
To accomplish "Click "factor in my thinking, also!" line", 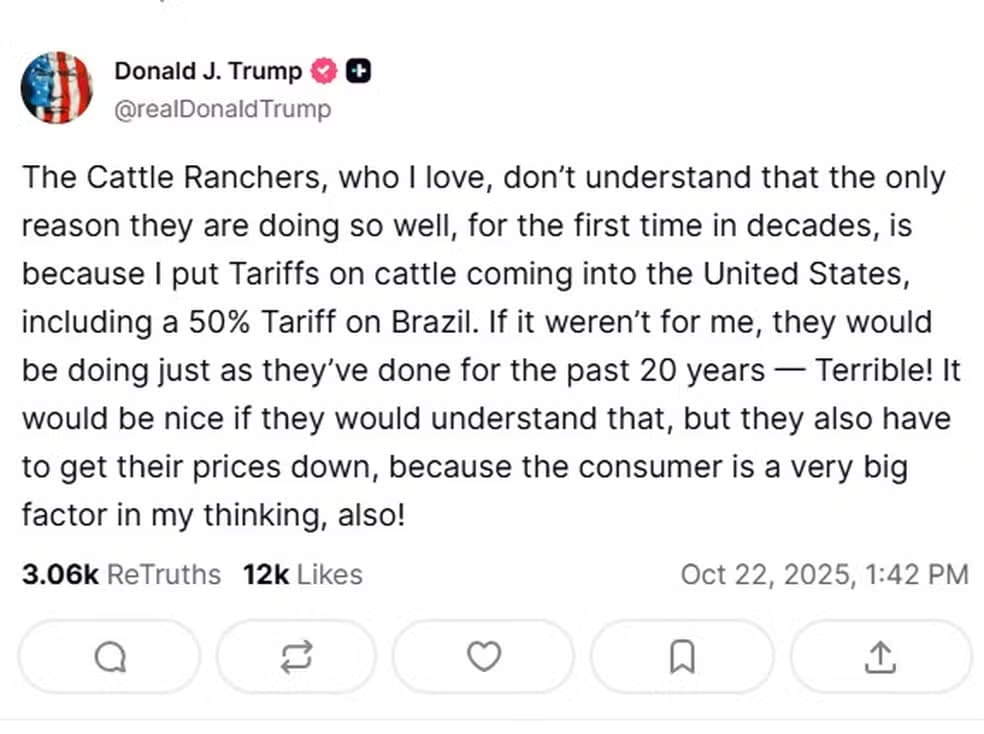I will [215, 515].
